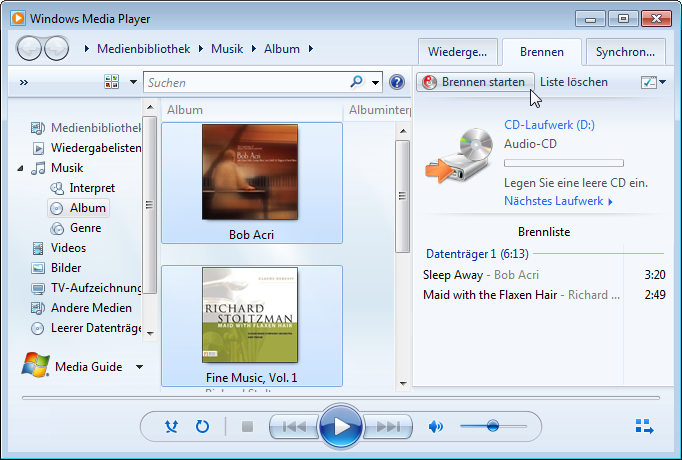Select Sleep Away in the burn list
The width and height of the screenshot is (682, 460).
(x=544, y=275)
